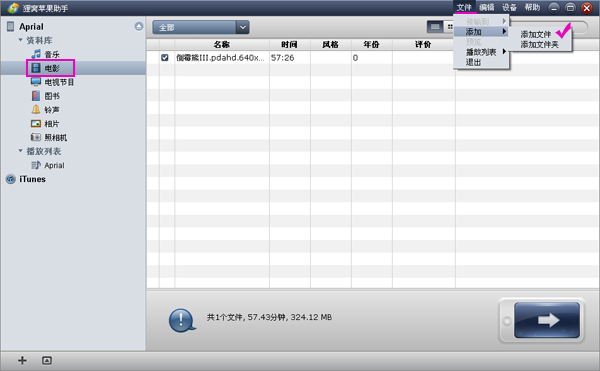Viewport: 600px width, 371px height.
Task: Sort by 评价 column header
Action: [423, 44]
